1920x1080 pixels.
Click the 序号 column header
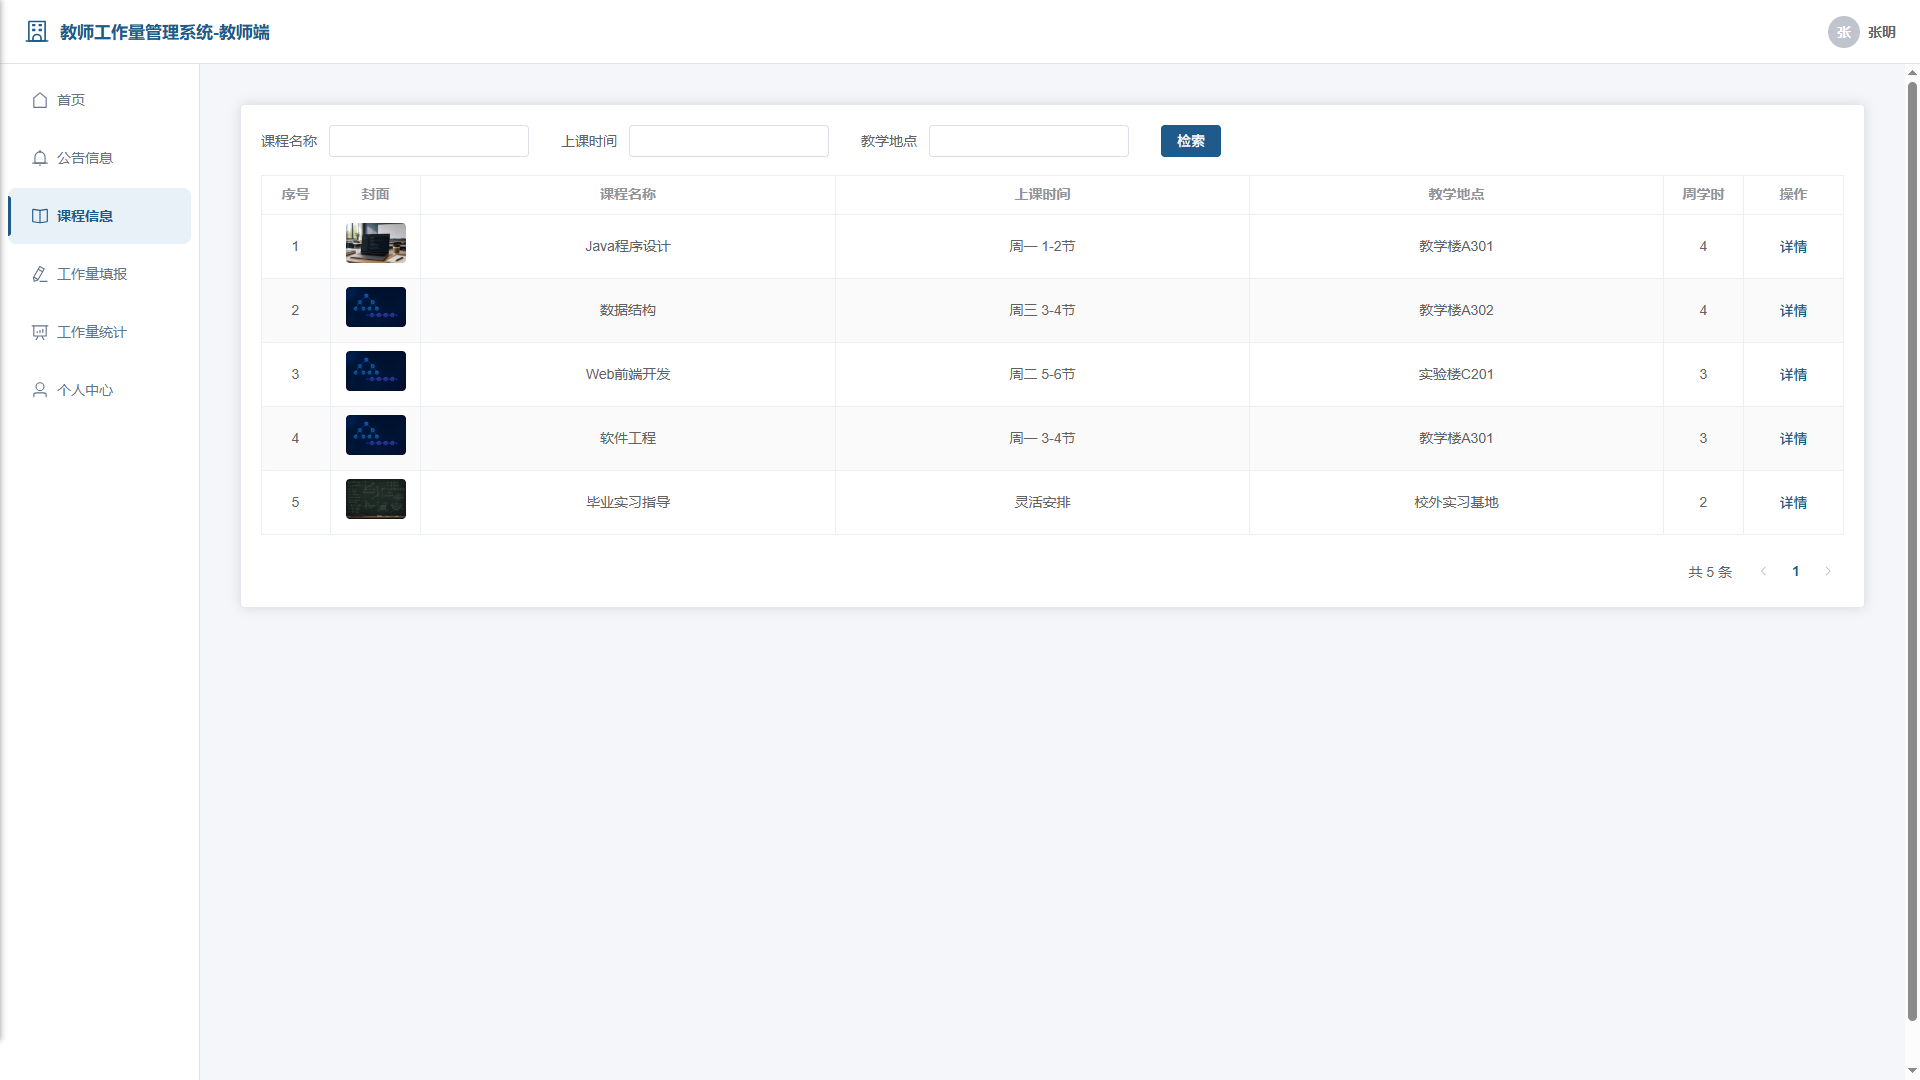pyautogui.click(x=295, y=194)
